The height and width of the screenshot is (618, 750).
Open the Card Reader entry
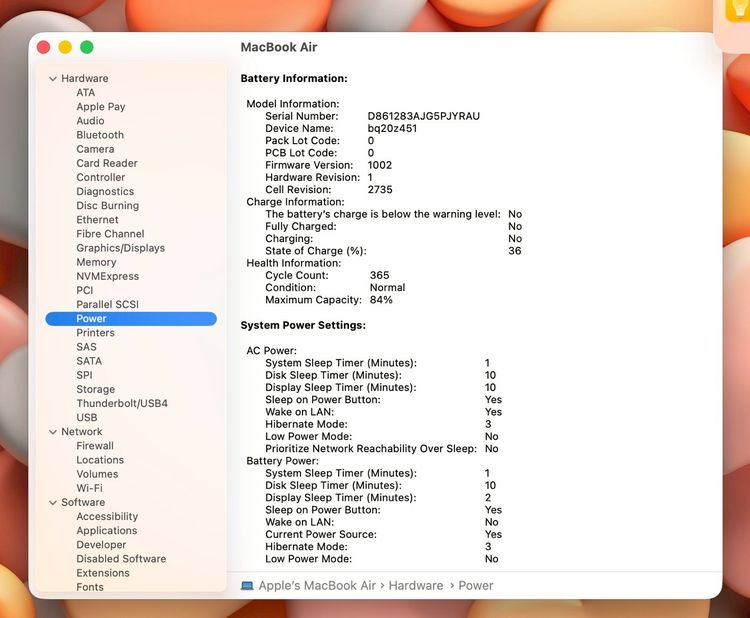point(107,163)
